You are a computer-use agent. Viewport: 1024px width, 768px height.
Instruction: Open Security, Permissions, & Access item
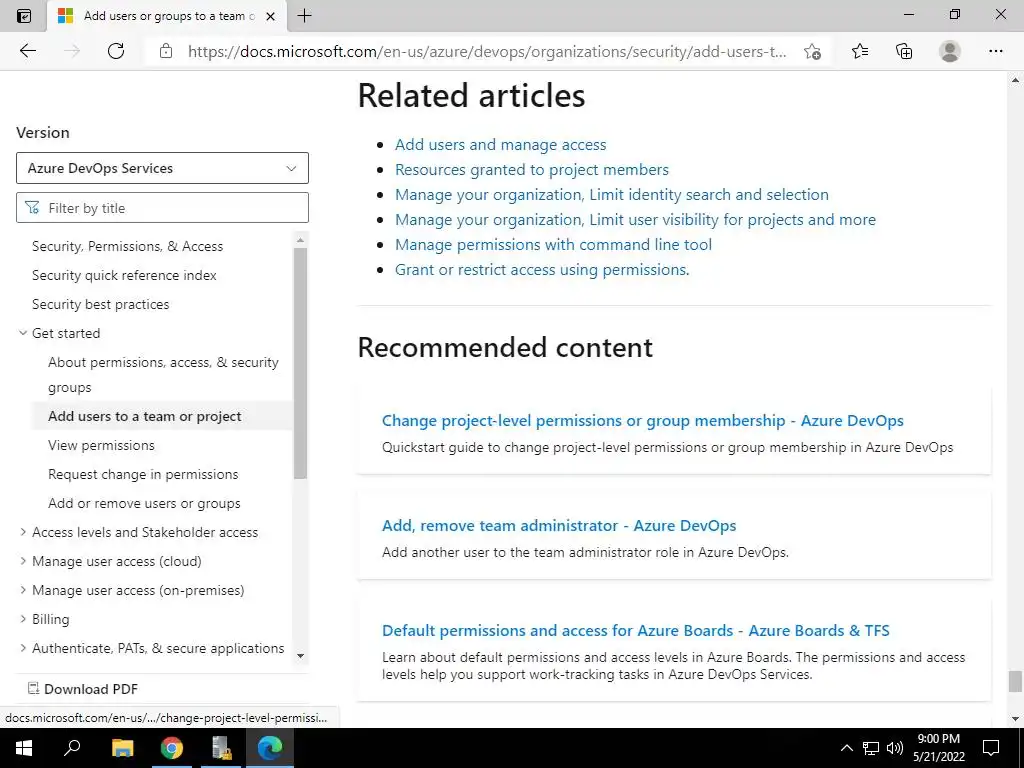click(127, 246)
